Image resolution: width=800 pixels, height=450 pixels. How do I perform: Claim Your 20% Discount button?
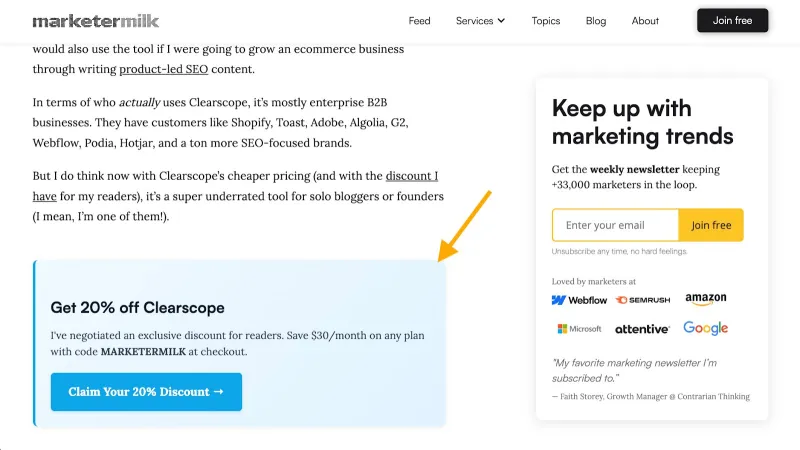(x=146, y=392)
